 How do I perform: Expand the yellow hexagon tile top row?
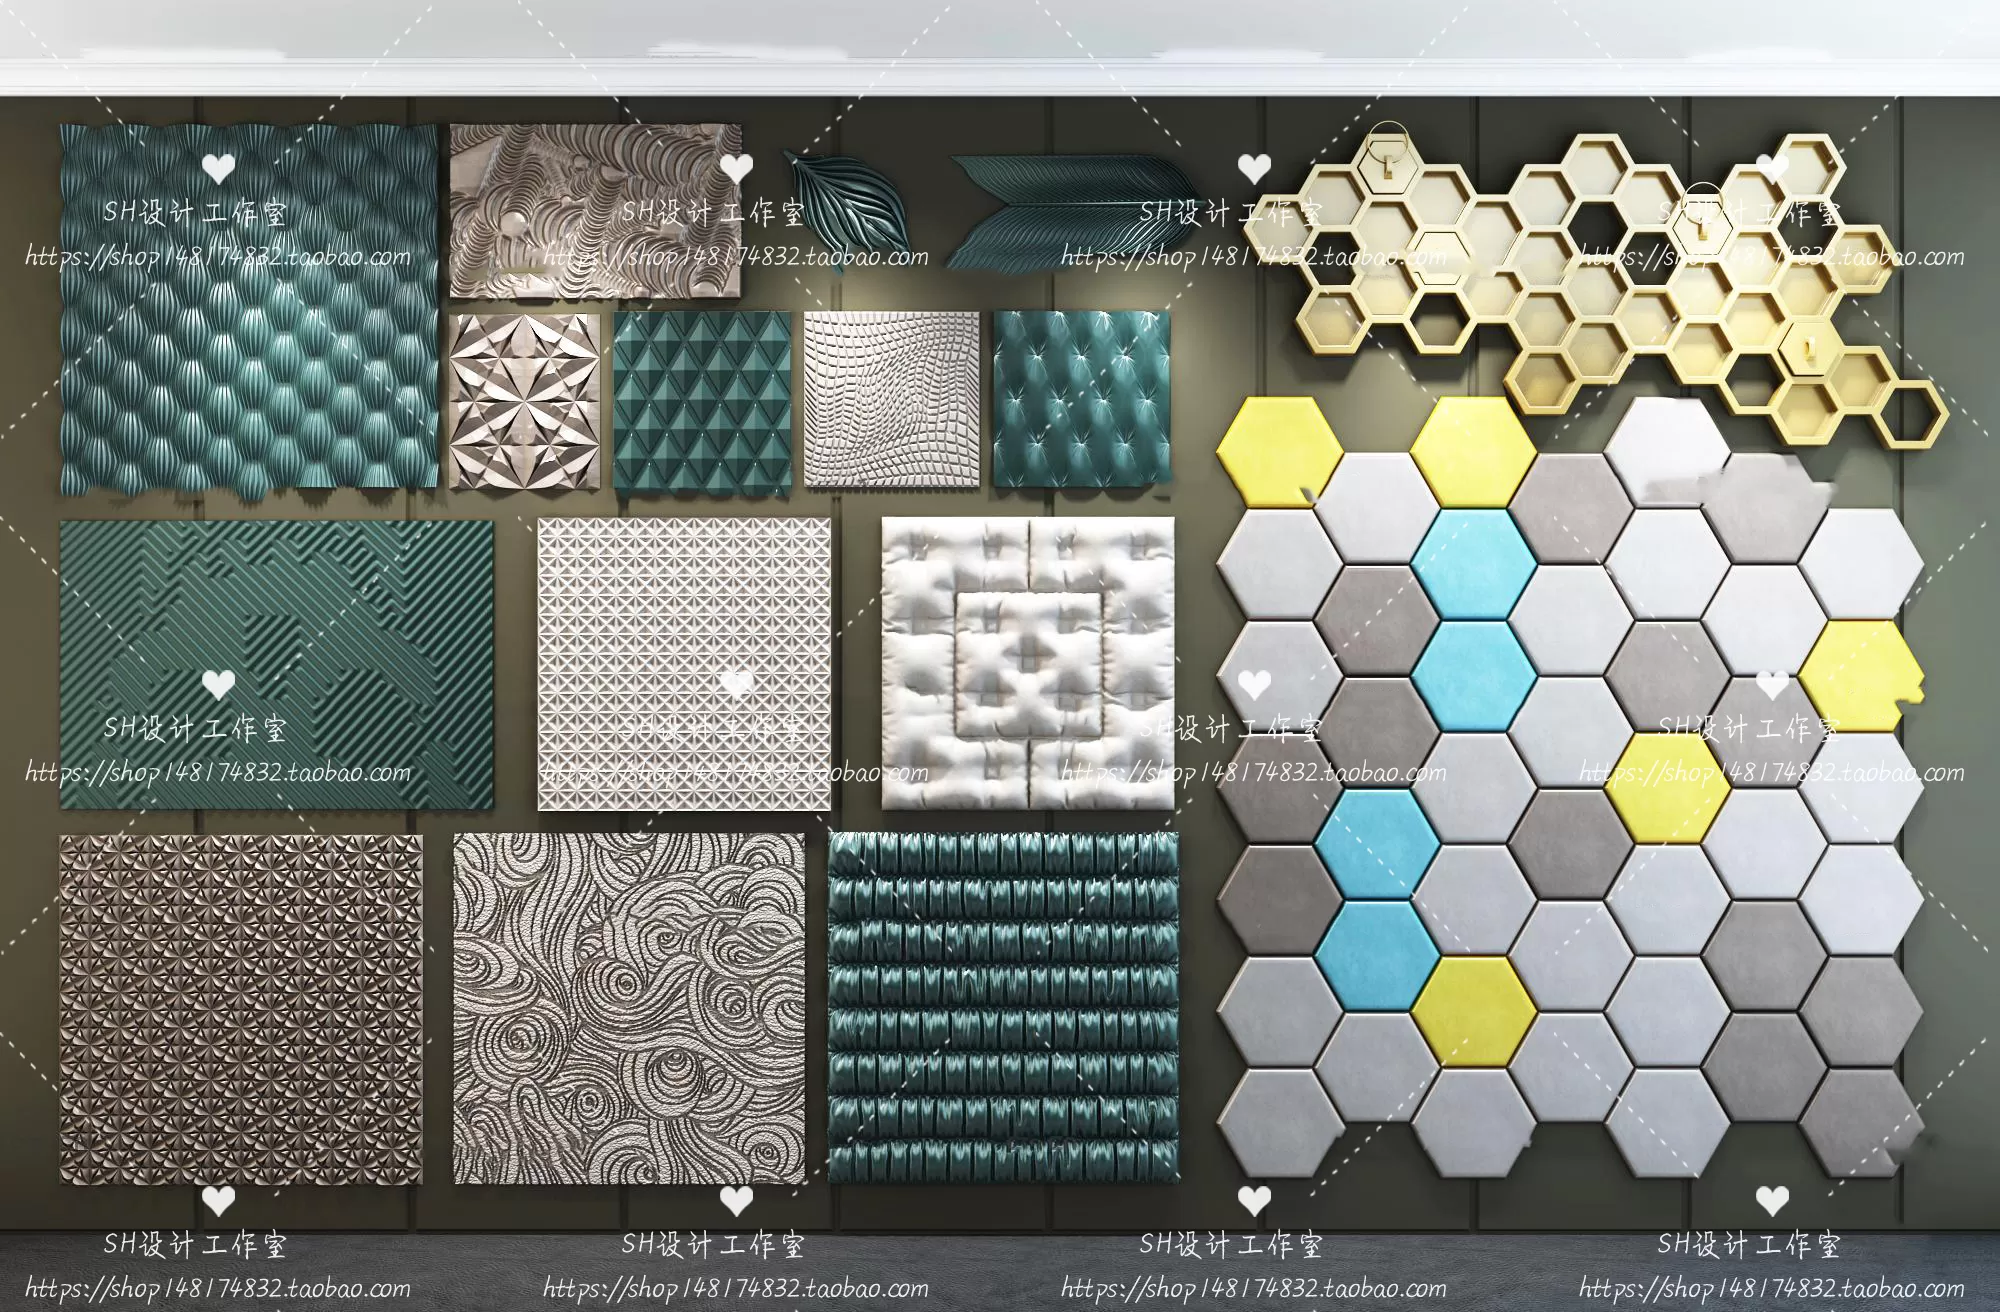point(1280,450)
